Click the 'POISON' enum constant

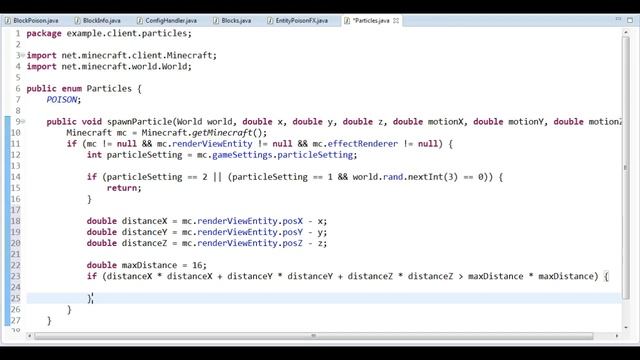pyautogui.click(x=62, y=99)
